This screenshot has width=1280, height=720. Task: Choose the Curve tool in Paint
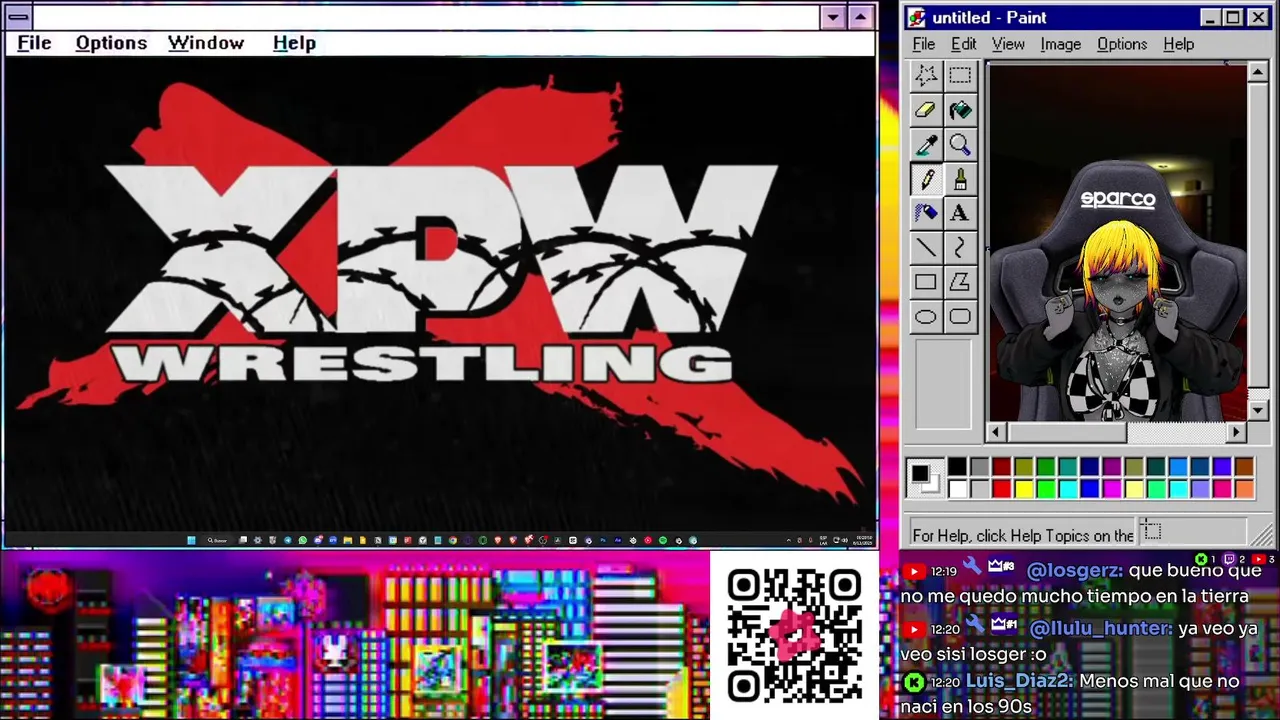pos(960,248)
